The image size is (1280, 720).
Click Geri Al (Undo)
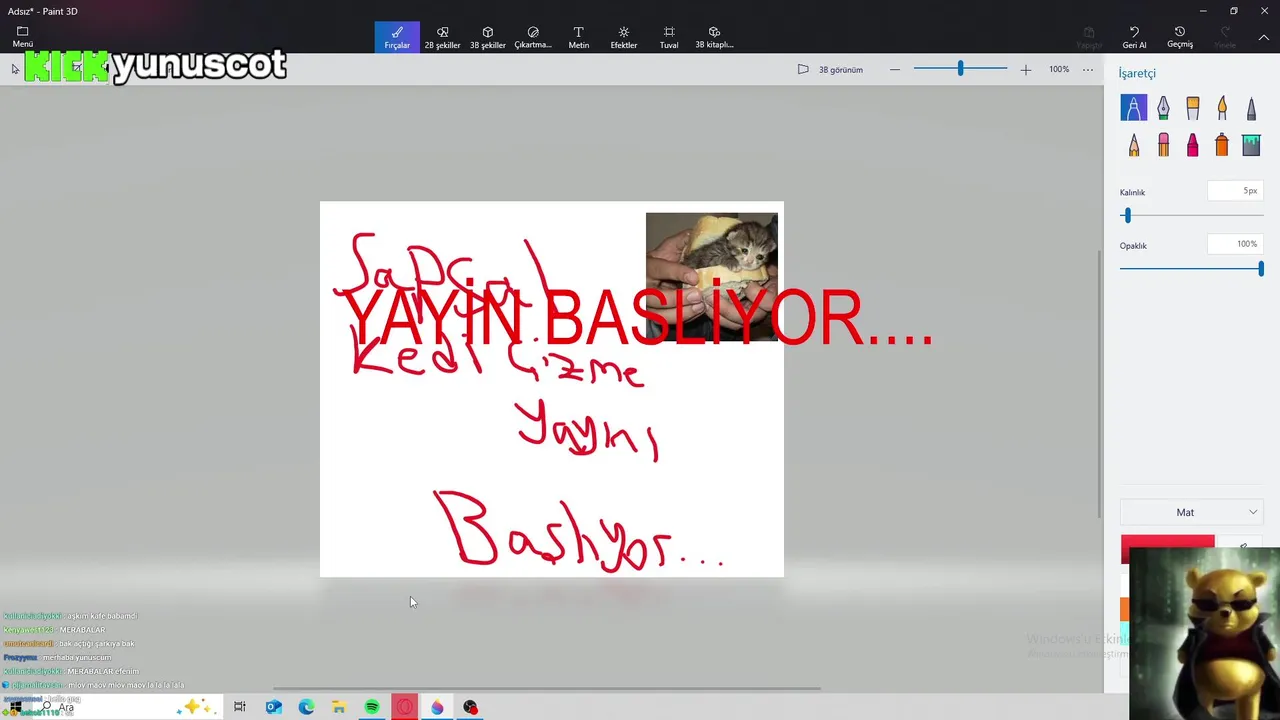click(1134, 37)
